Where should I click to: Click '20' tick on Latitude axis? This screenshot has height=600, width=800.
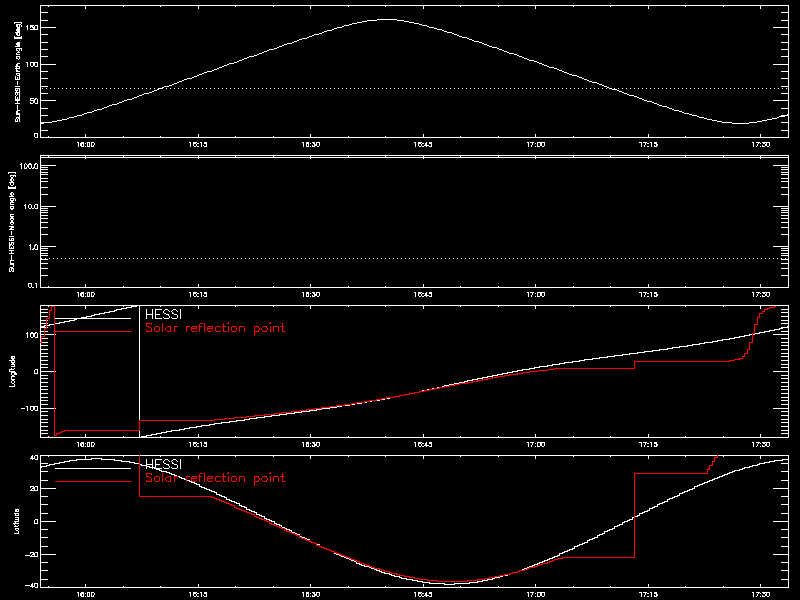click(34, 489)
